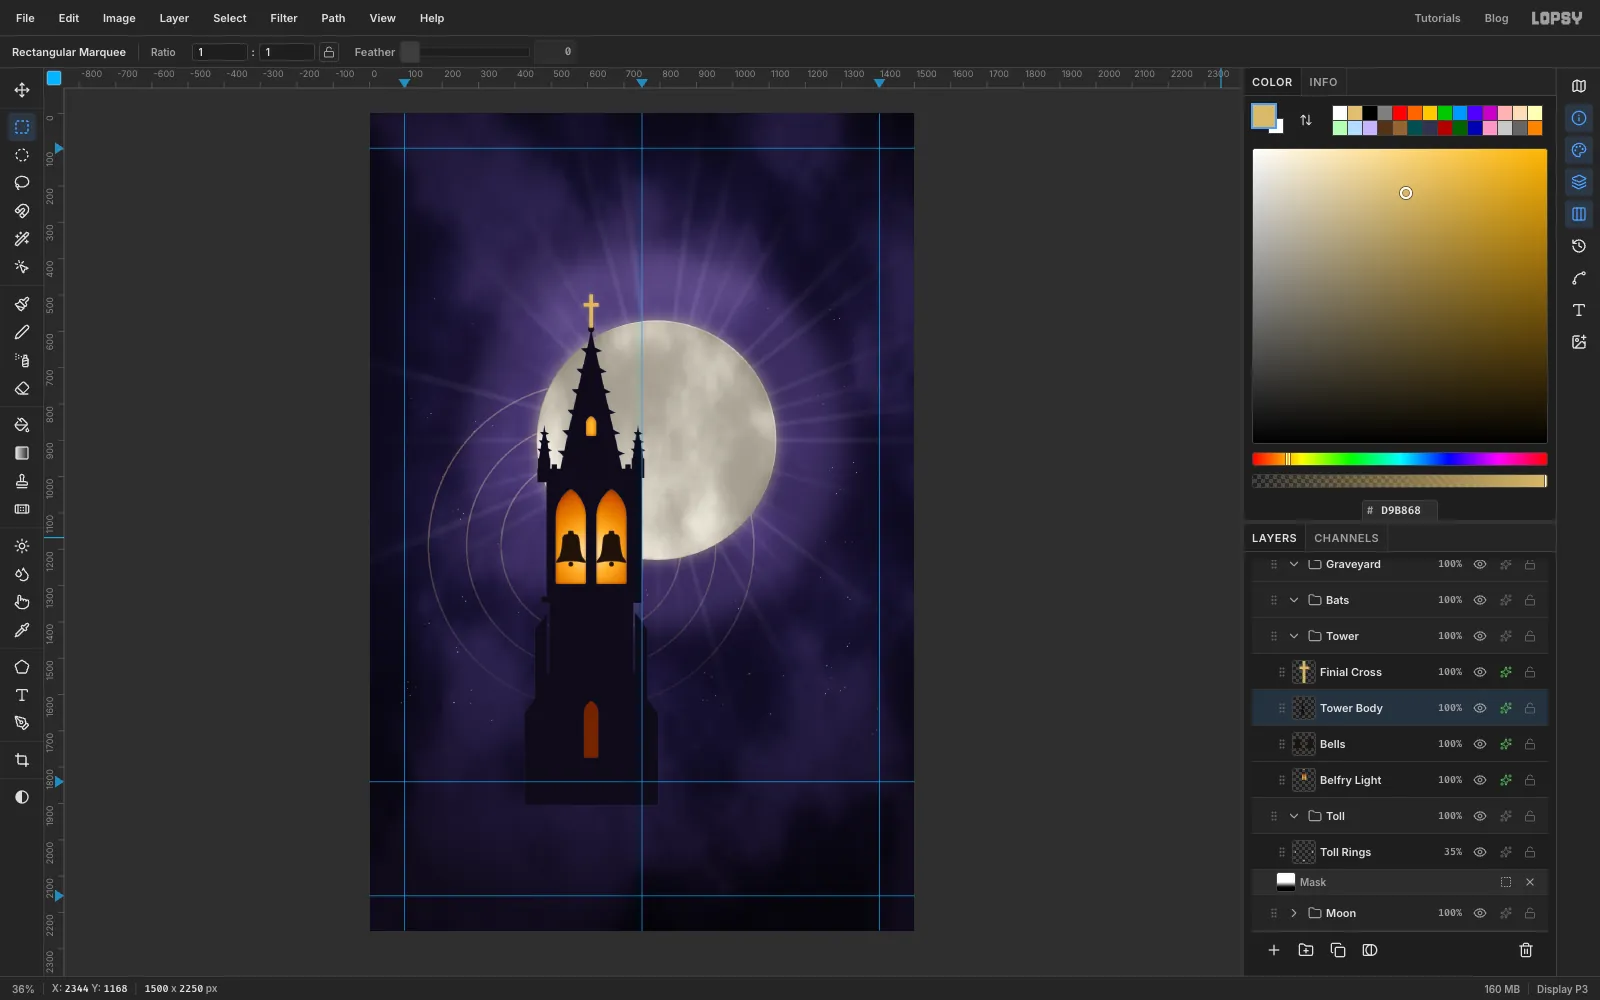Screen dimensions: 1600x1000
Task: Toggle visibility of Toll Rings layer
Action: pos(1480,852)
